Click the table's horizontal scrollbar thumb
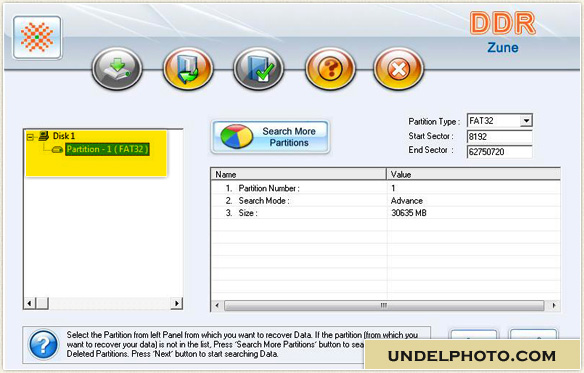Viewport: 584px width, 373px height. (384, 306)
